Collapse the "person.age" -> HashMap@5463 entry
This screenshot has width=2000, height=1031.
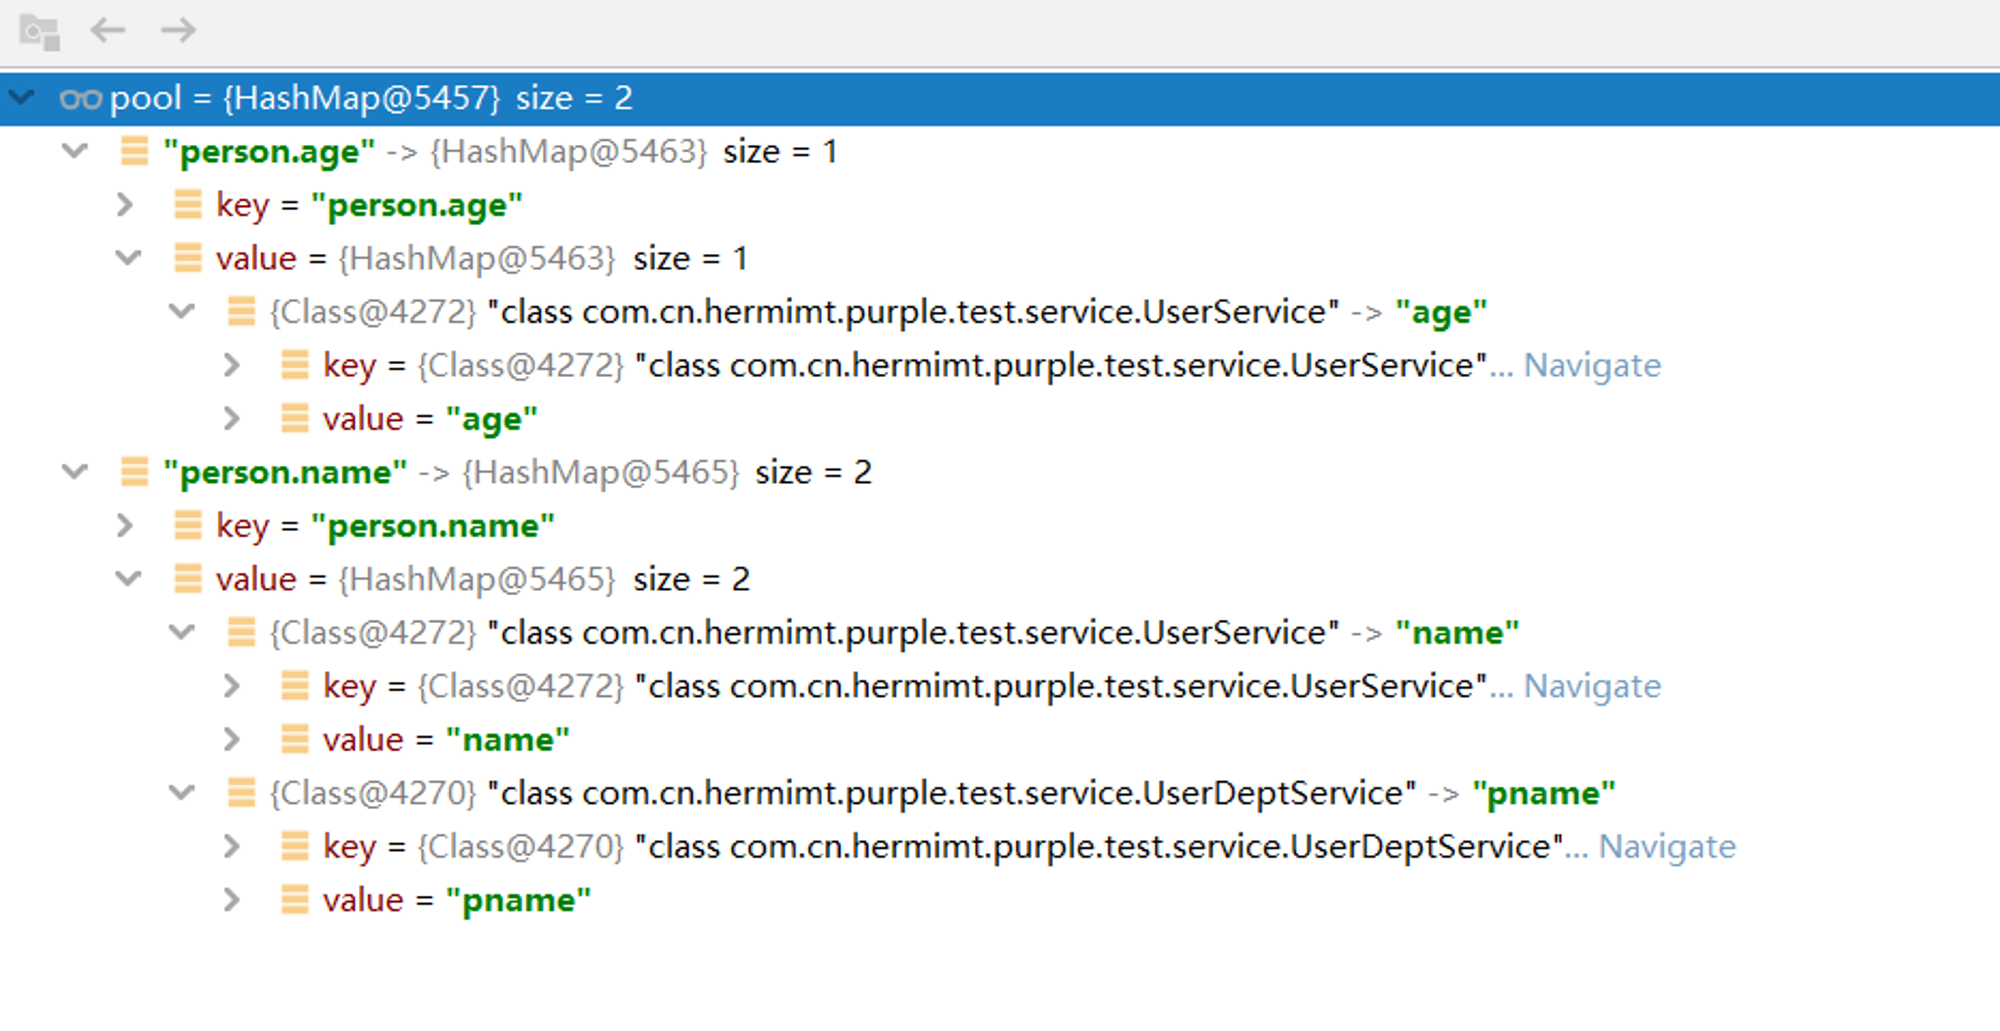(75, 152)
